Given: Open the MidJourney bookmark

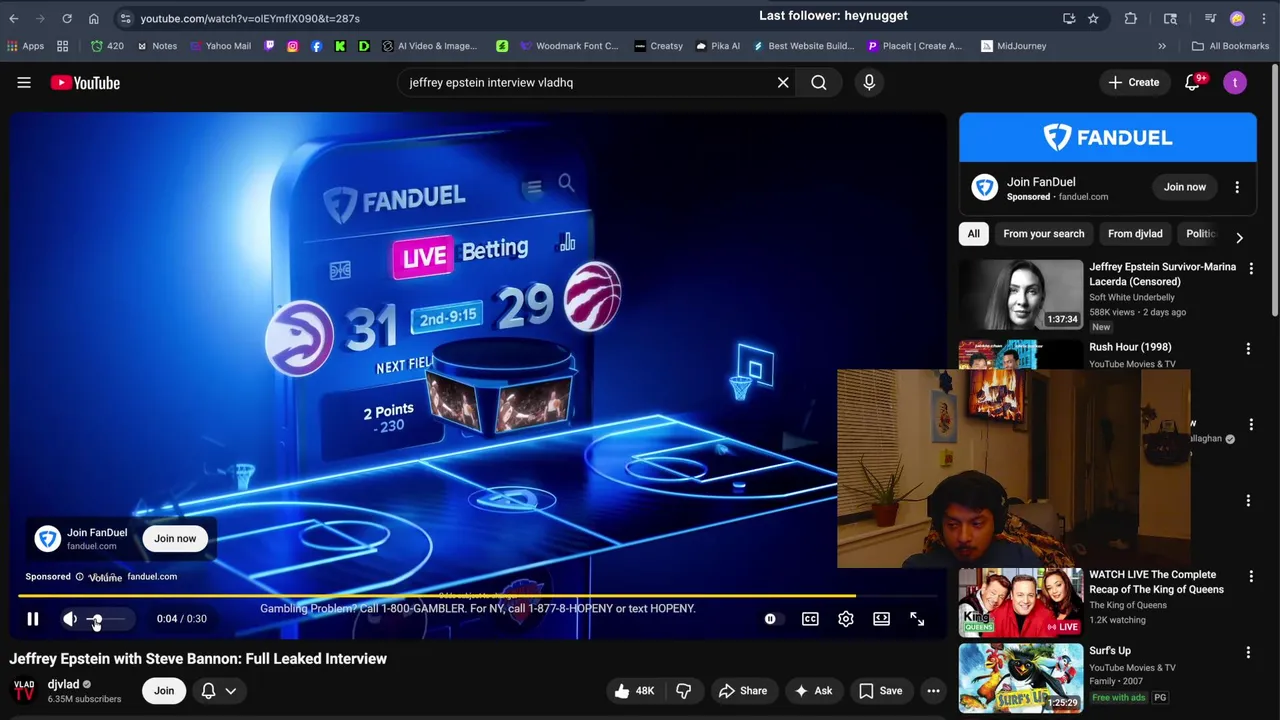Looking at the screenshot, I should click(x=1014, y=46).
